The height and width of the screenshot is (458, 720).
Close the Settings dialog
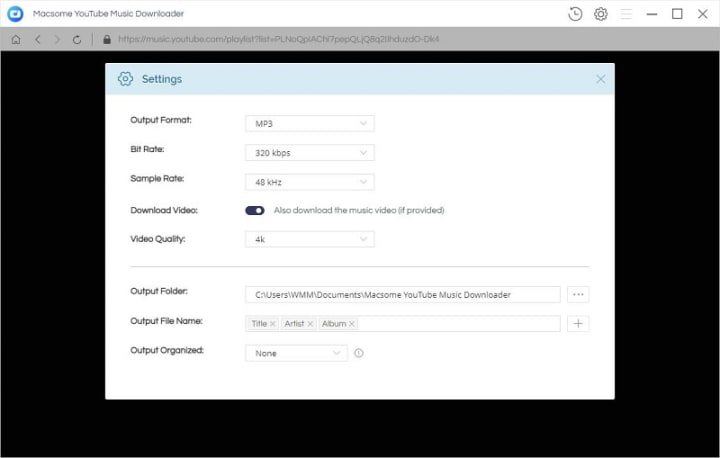(600, 79)
